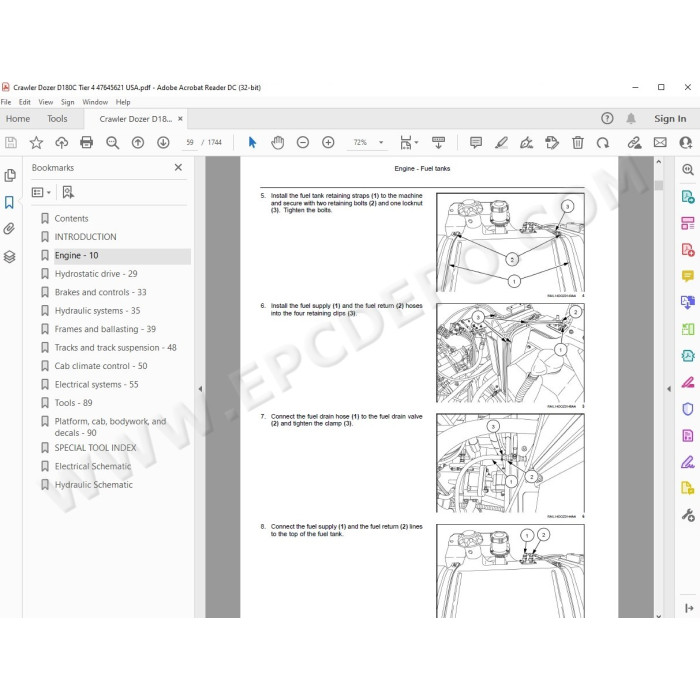The width and height of the screenshot is (700, 700).
Task: Open SPECIAL TOOL INDEX bookmark
Action: (x=96, y=448)
